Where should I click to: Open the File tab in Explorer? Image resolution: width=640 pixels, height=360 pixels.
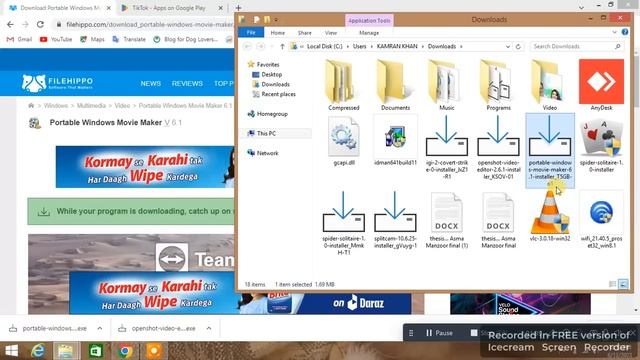point(251,33)
